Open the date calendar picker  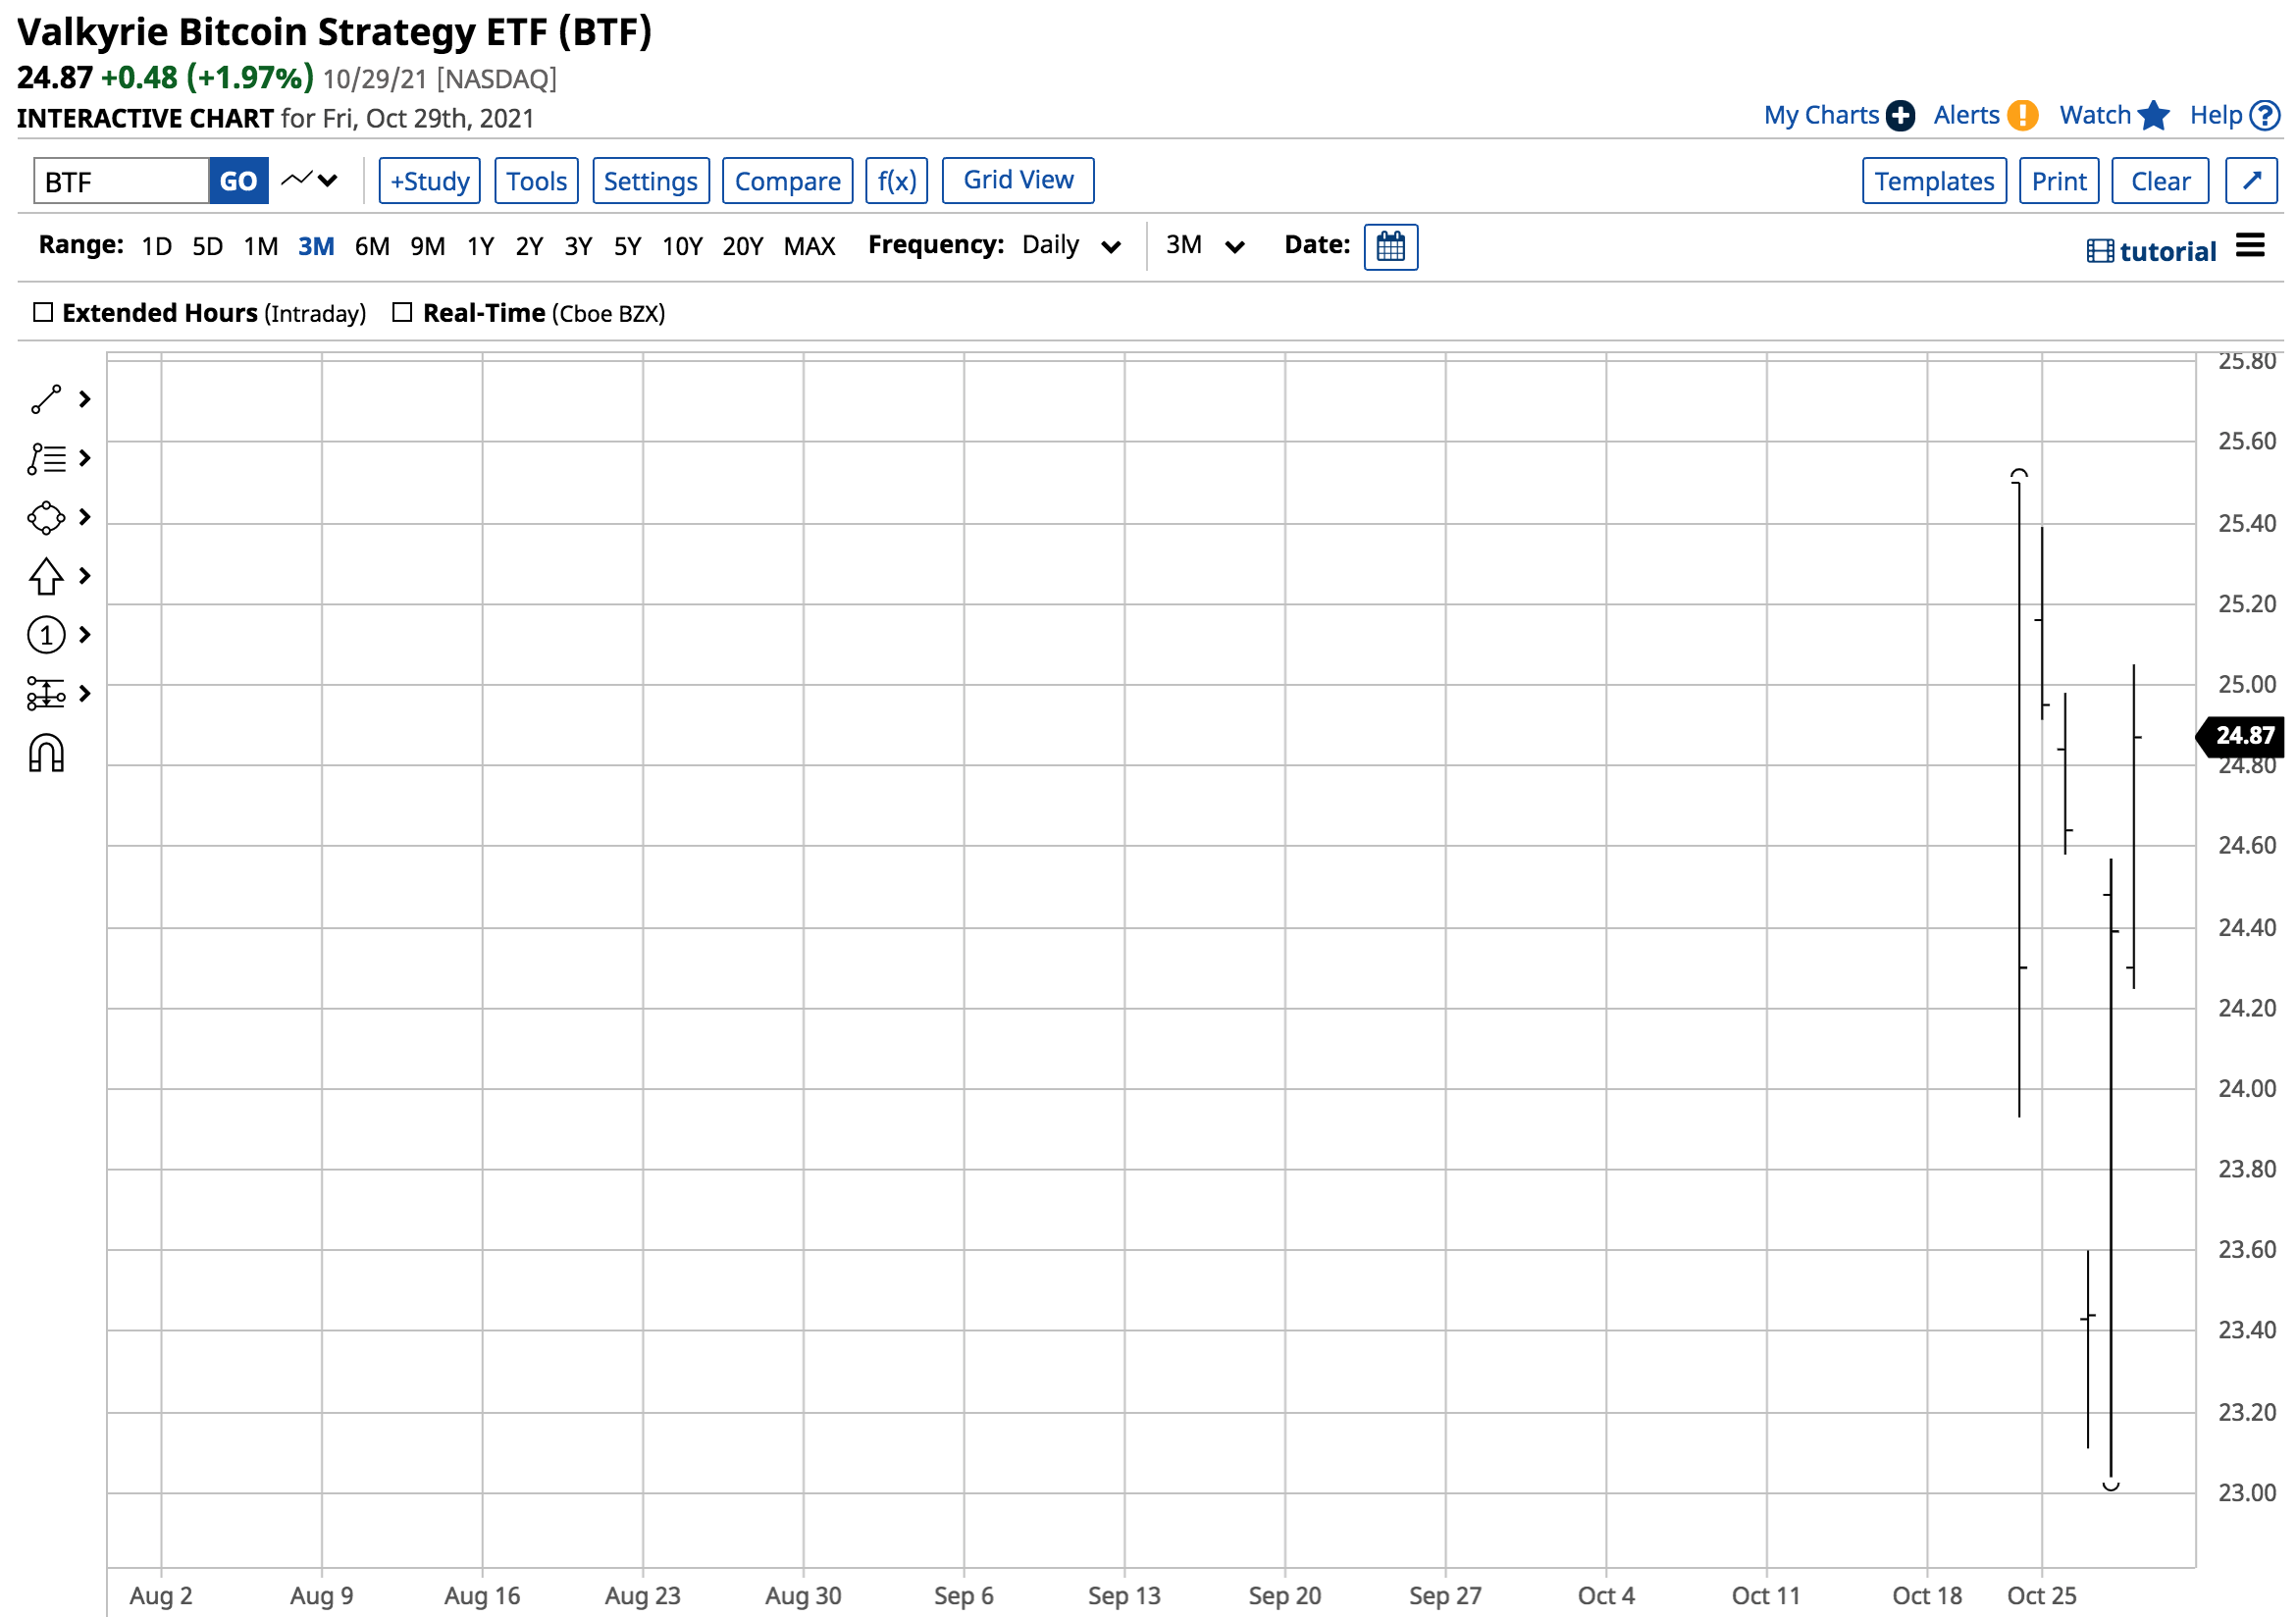(1391, 246)
